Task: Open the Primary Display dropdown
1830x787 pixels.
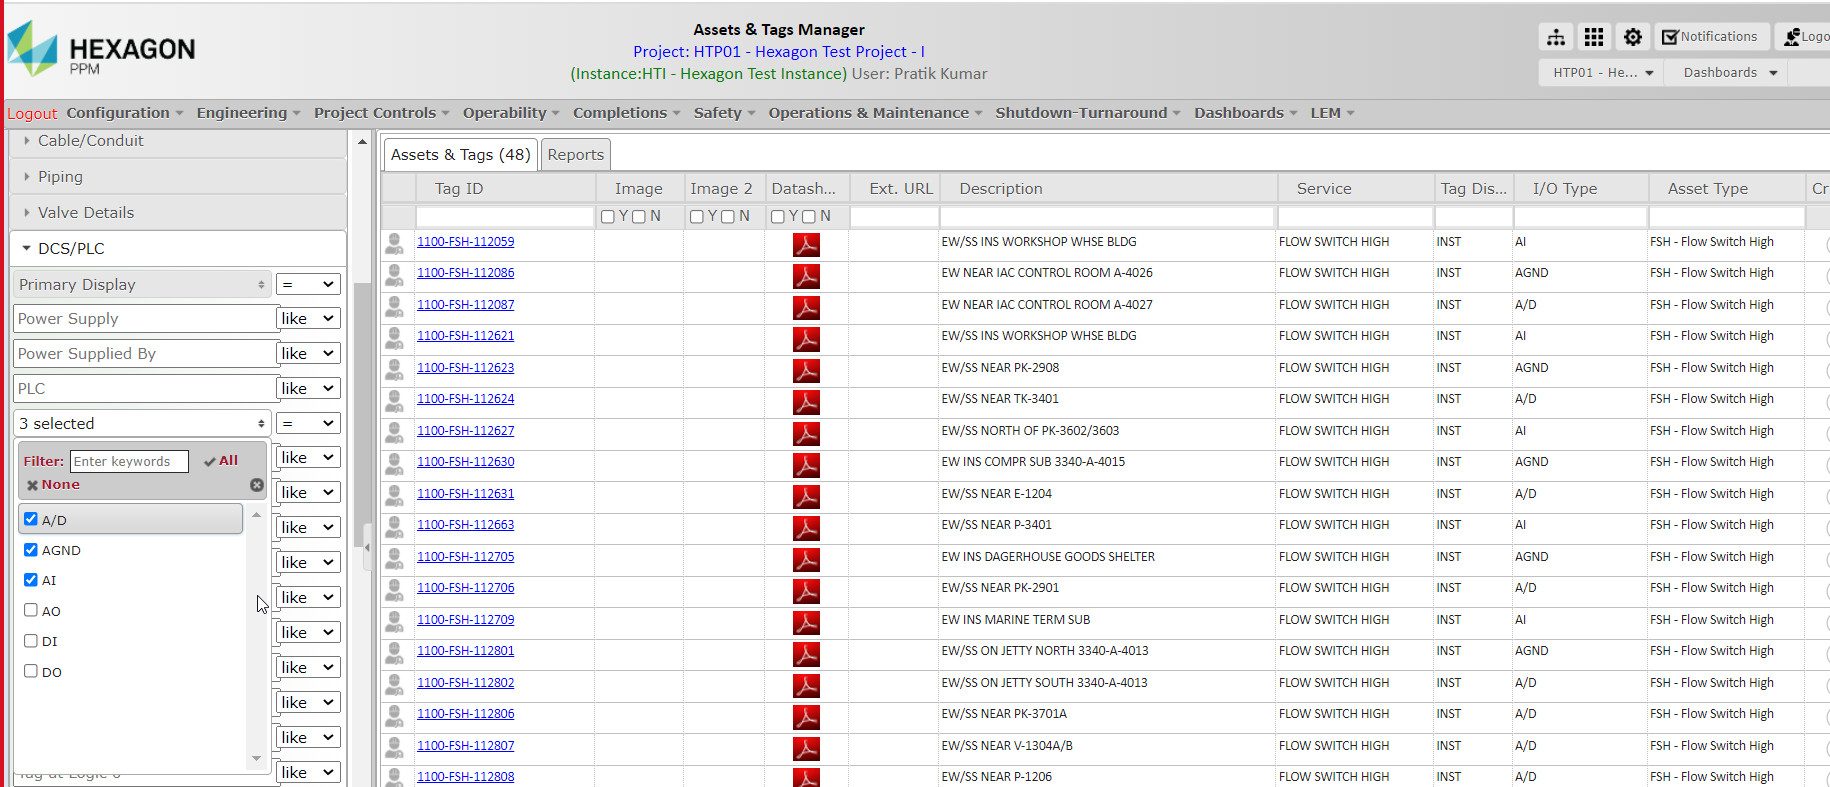Action: [142, 284]
